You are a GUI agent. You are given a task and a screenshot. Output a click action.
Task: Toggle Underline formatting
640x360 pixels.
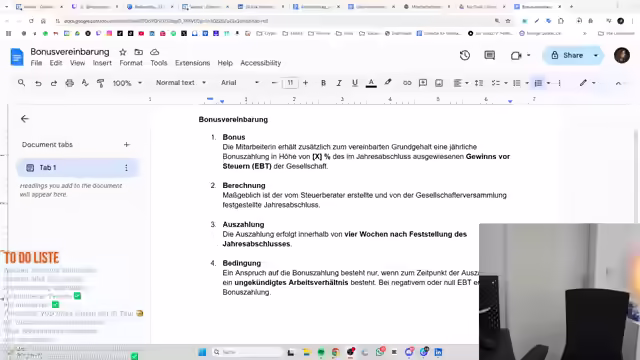pyautogui.click(x=355, y=83)
